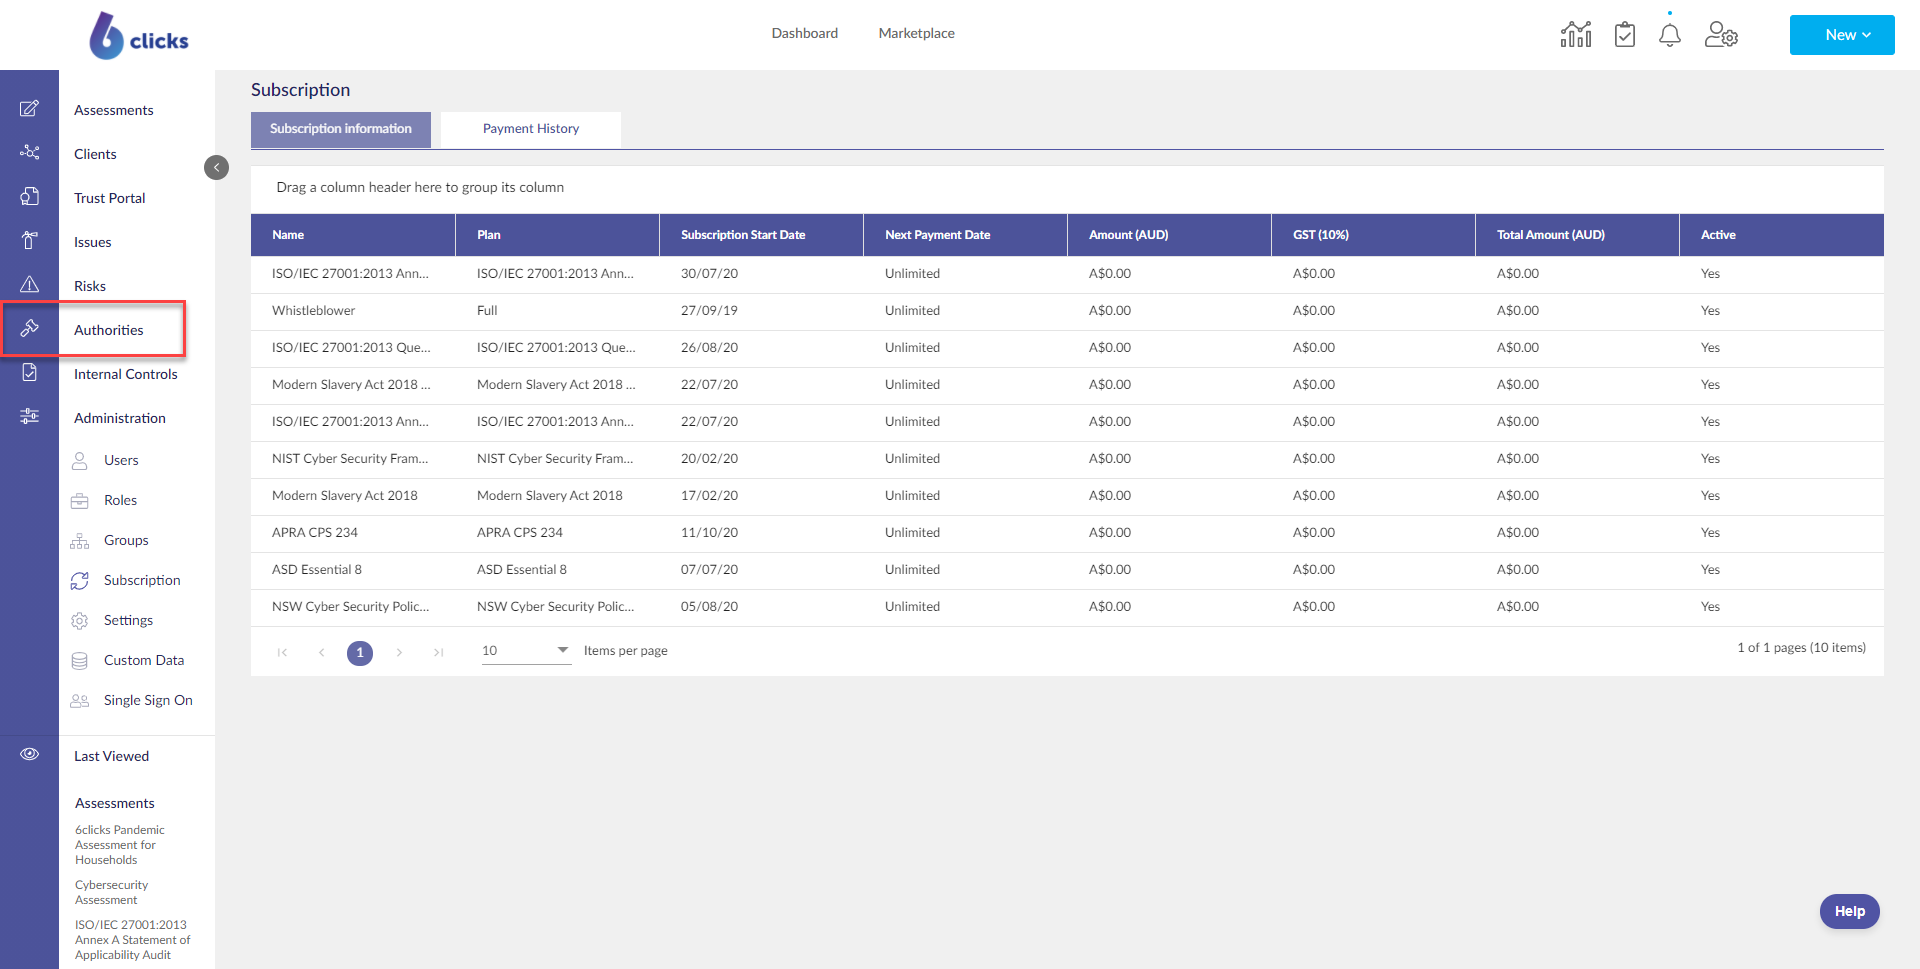Click the Subscription refresh icon
This screenshot has width=1920, height=969.
point(80,580)
